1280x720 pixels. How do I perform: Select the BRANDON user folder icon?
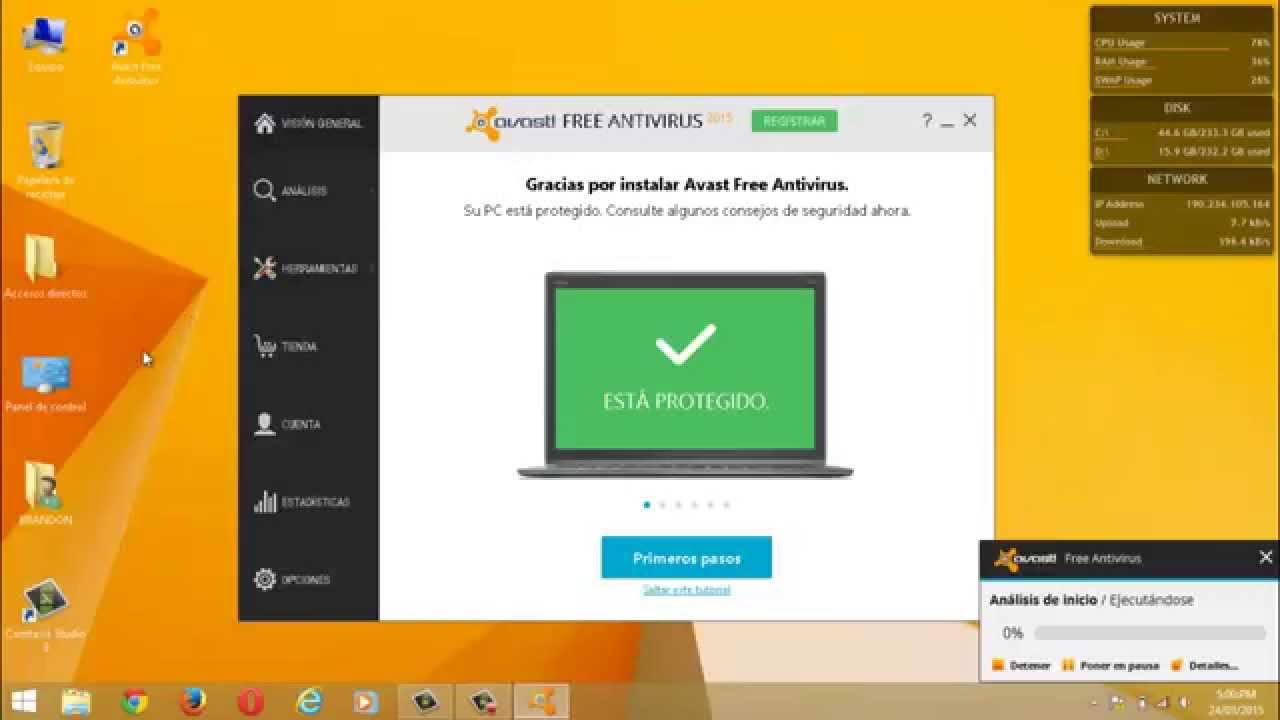point(45,493)
